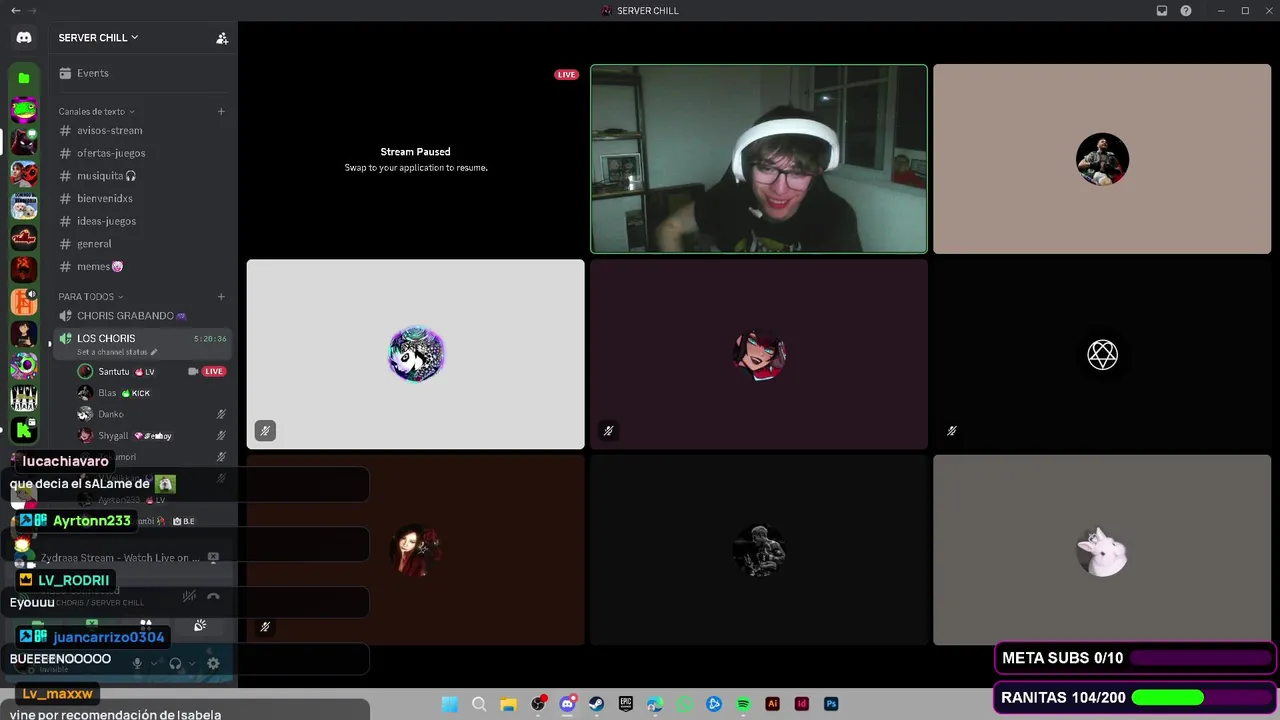The width and height of the screenshot is (1280, 720).
Task: Add channel to Canales de texto category
Action: point(221,111)
